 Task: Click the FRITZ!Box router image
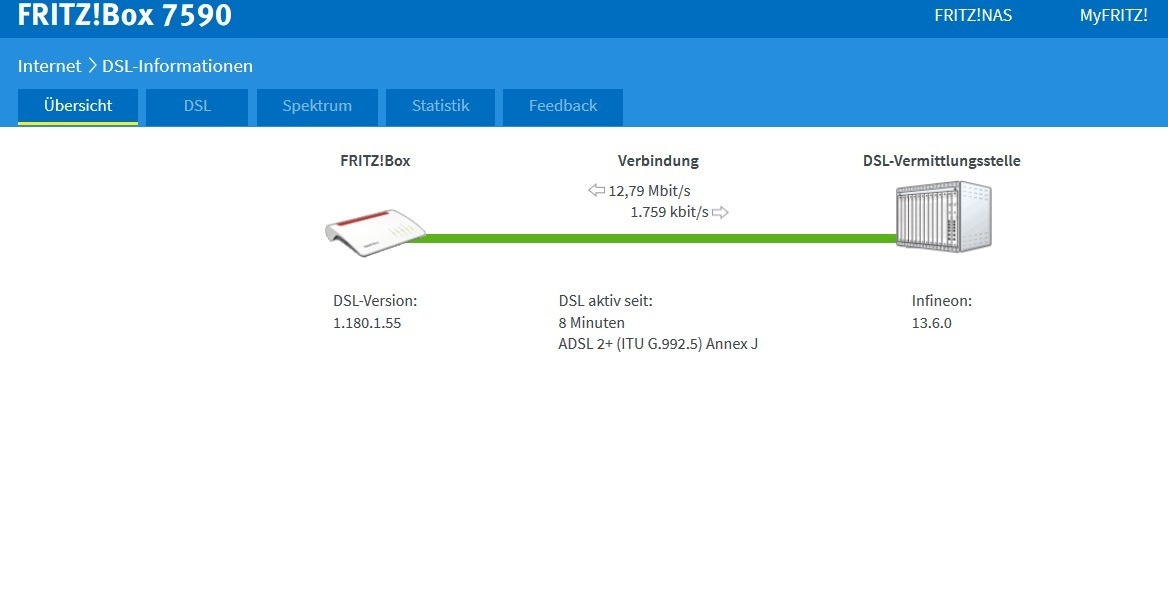[375, 234]
